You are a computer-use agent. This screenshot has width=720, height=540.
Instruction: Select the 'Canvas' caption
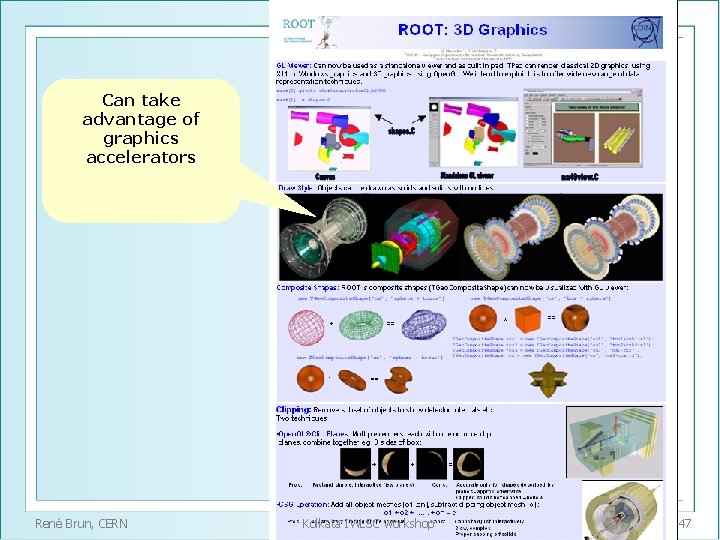pos(325,177)
